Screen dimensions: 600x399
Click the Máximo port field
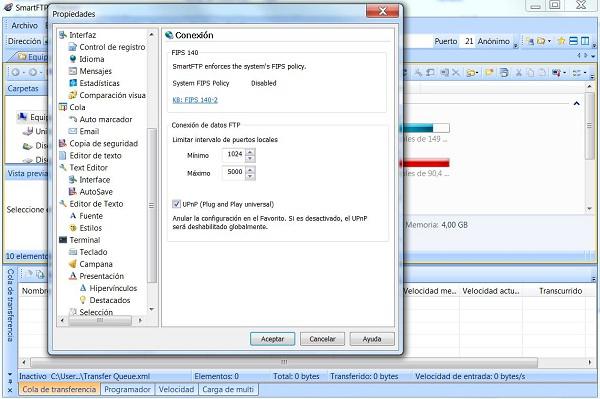pos(234,173)
